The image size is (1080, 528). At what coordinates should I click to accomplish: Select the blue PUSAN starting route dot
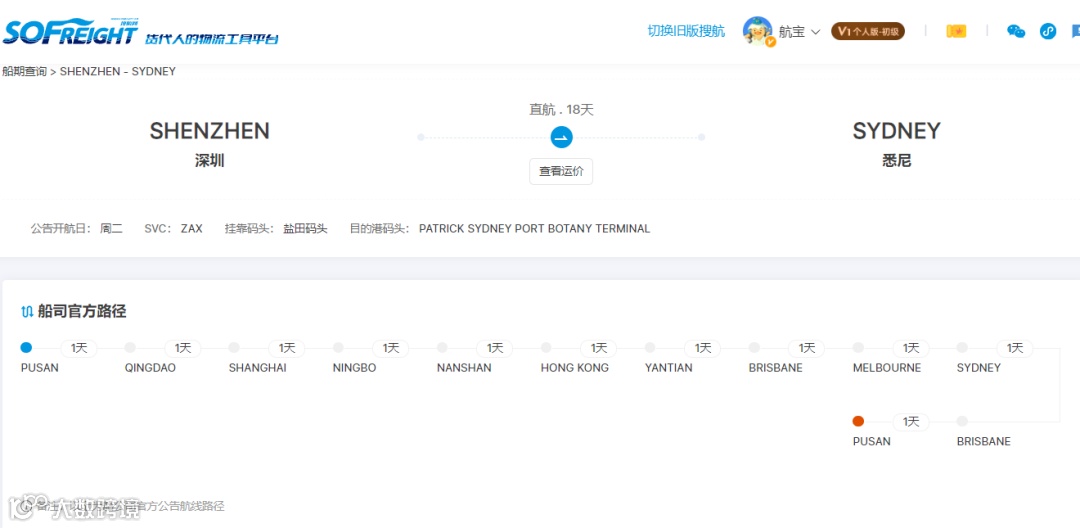pos(26,348)
